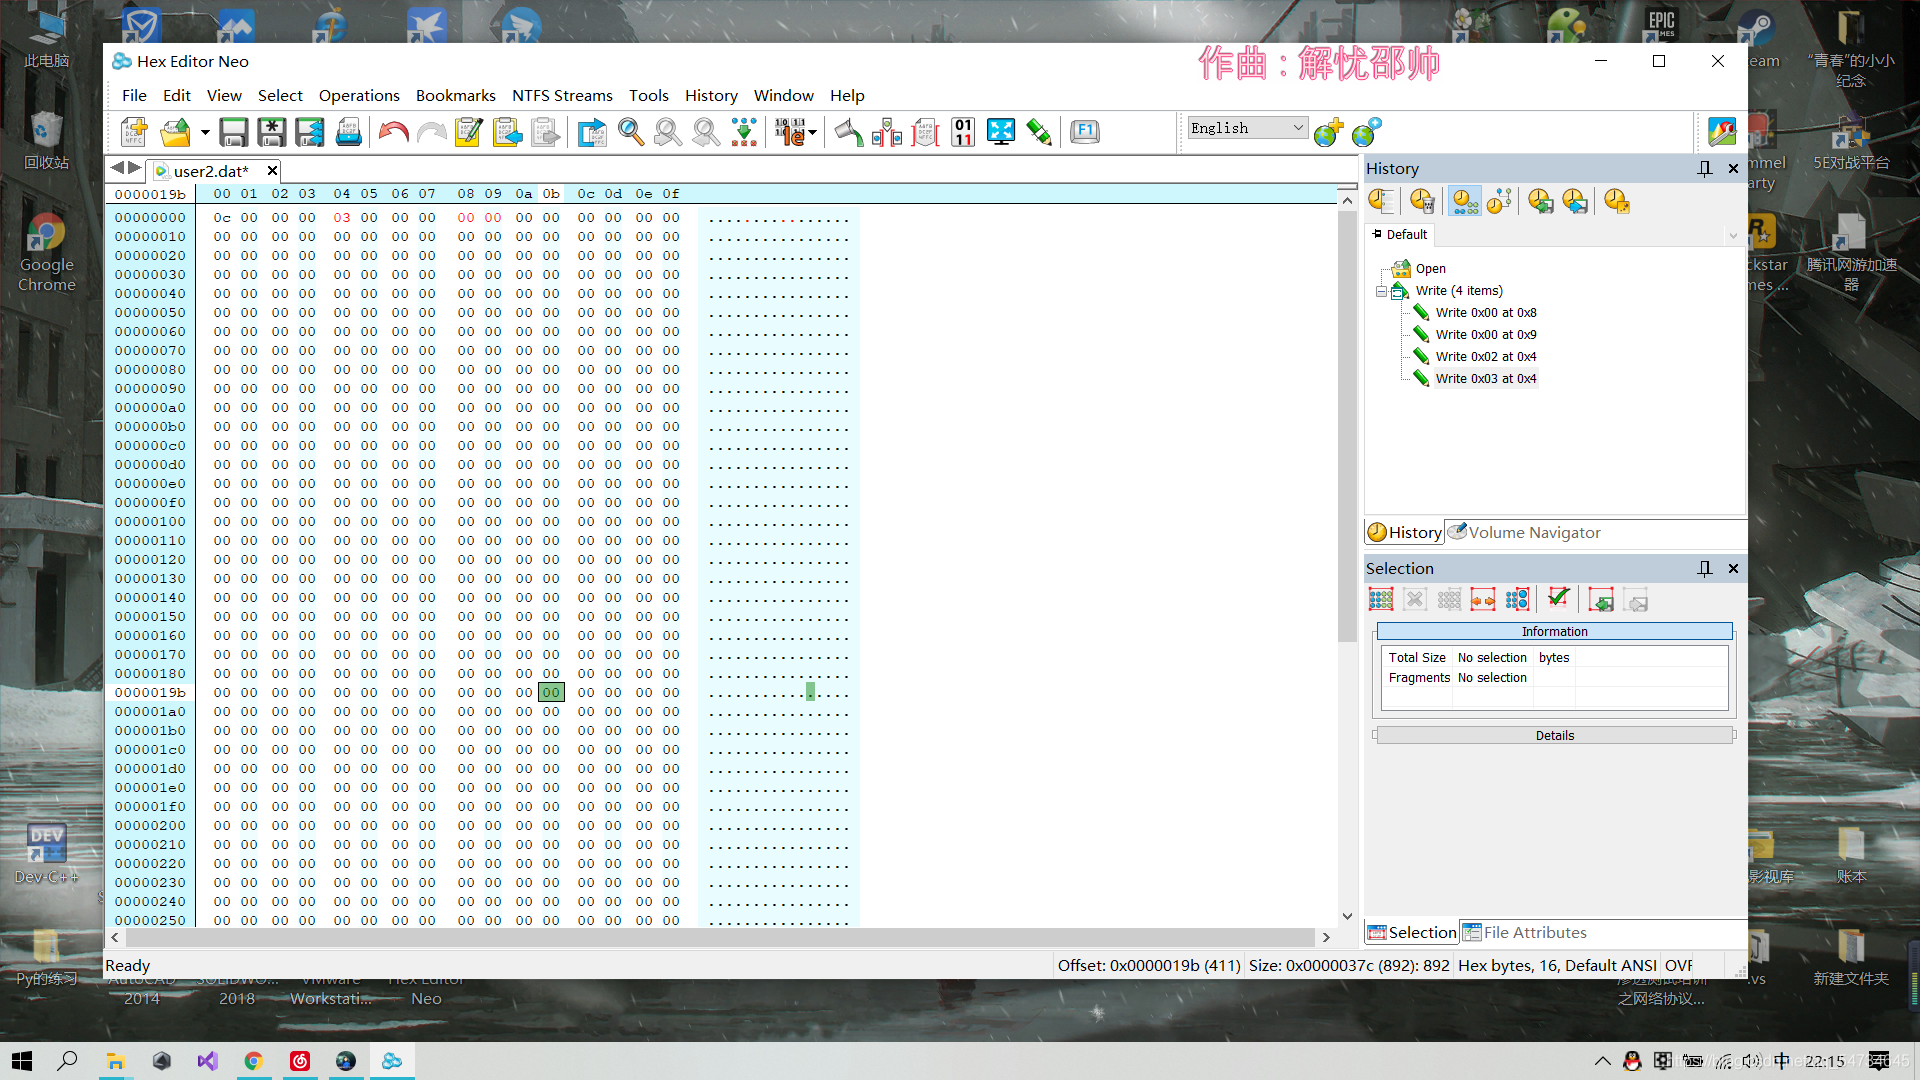Toggle the OVR overwrite mode indicator
Viewport: 1920px width, 1080px height.
(x=1678, y=965)
